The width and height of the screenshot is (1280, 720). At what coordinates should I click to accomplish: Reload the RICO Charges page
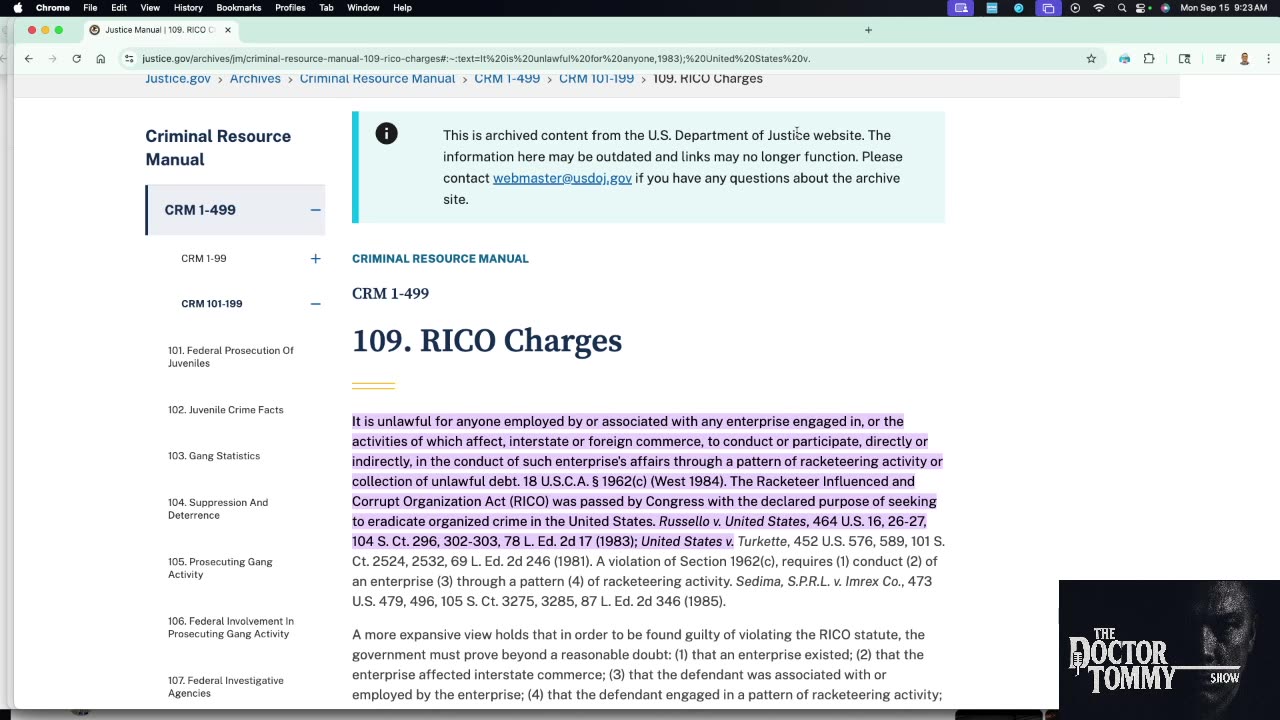pos(76,59)
